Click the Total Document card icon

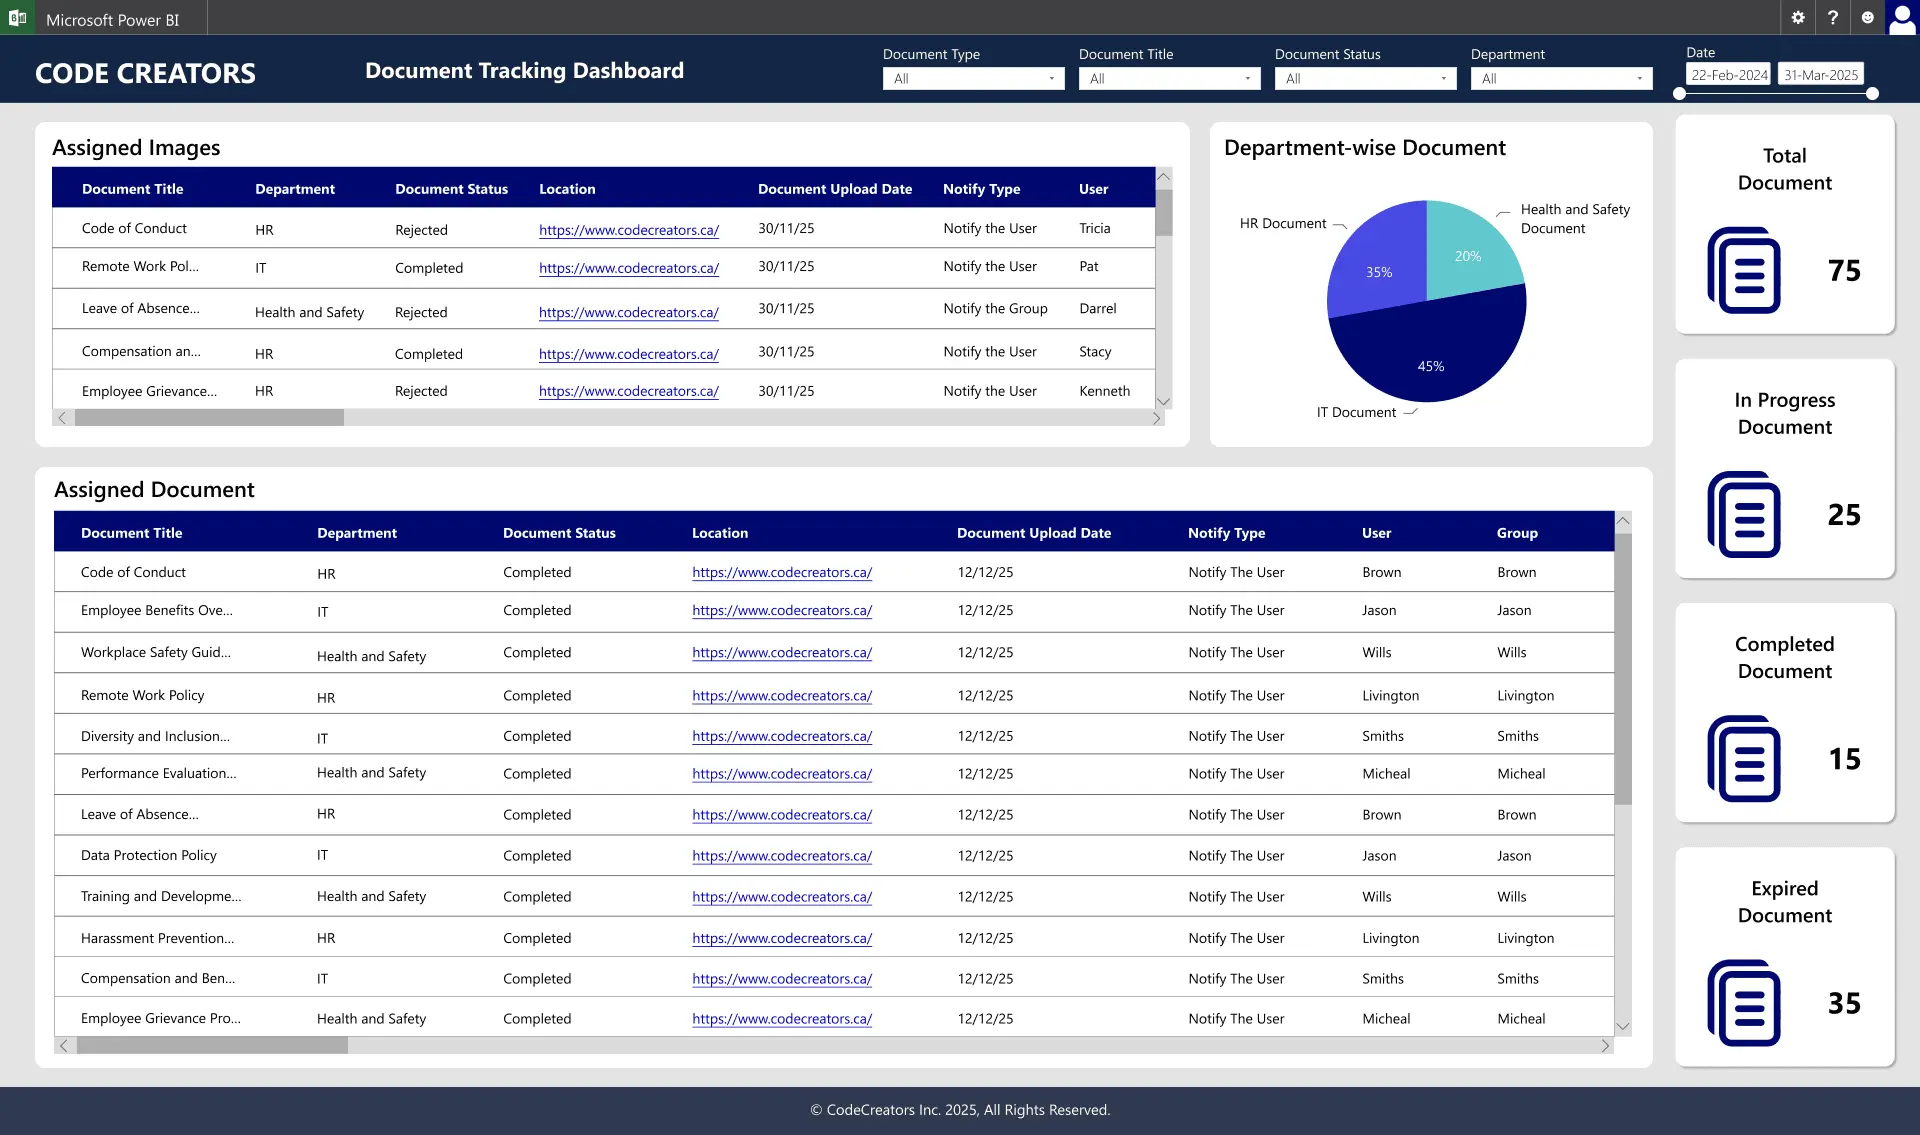click(1744, 270)
